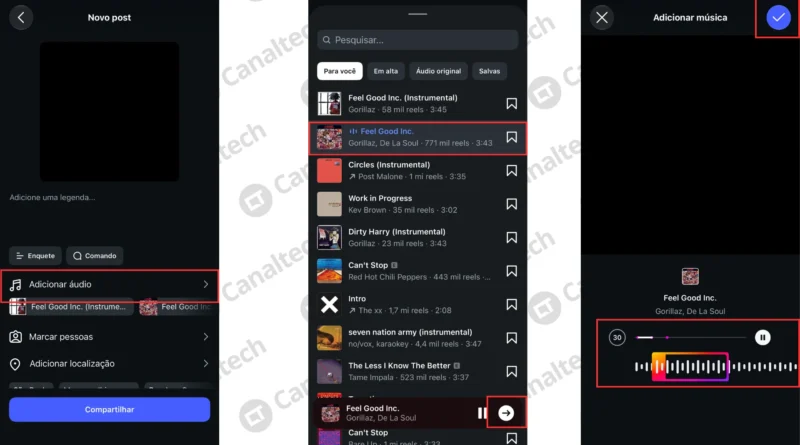Click the person tag icon beside Marcar pessoas
The image size is (800, 445).
(x=16, y=337)
